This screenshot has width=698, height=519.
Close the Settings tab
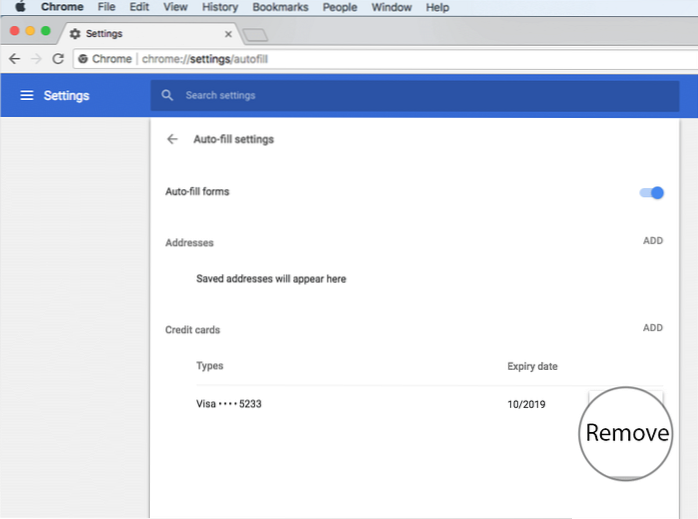(228, 34)
